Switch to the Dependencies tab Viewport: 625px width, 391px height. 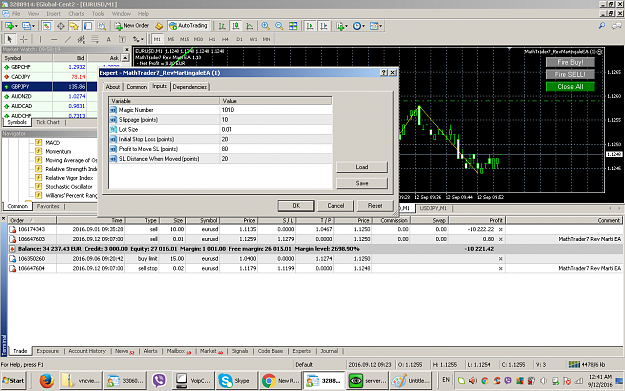pos(190,87)
